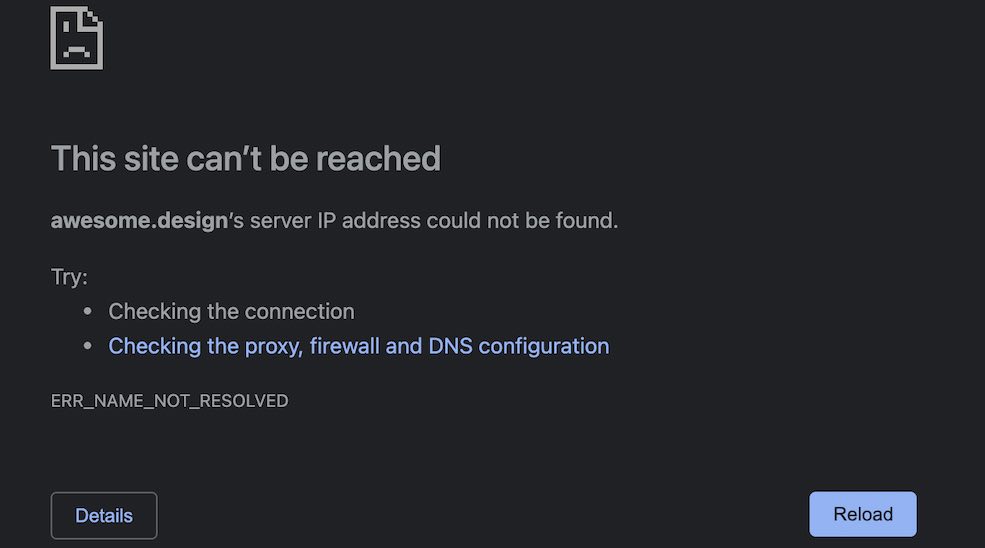Open the Details section
985x548 pixels.
(104, 515)
